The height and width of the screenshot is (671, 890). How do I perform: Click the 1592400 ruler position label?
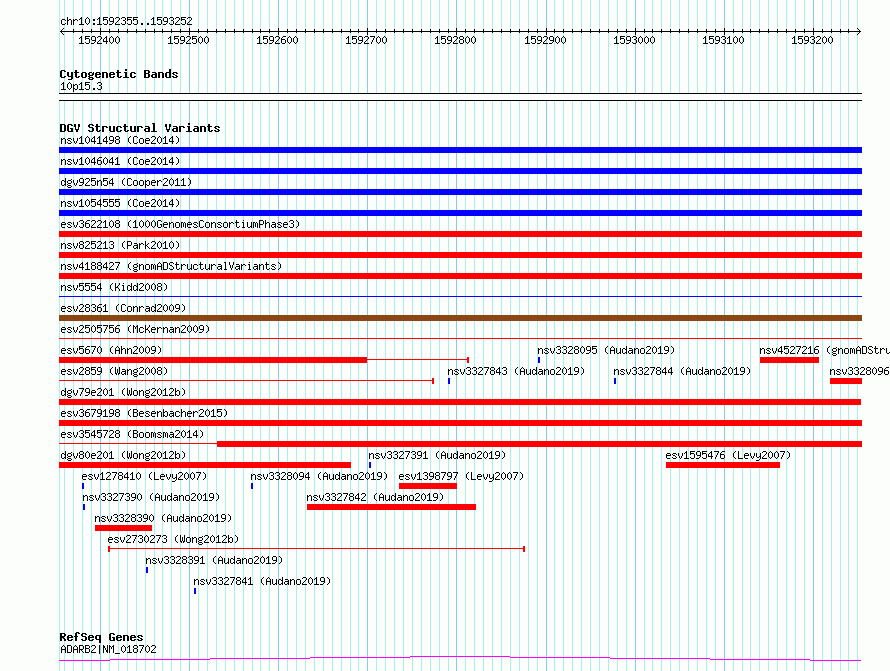click(99, 40)
